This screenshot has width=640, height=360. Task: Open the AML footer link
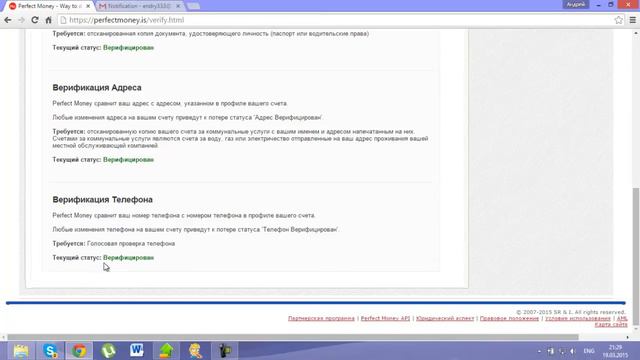pos(622,318)
